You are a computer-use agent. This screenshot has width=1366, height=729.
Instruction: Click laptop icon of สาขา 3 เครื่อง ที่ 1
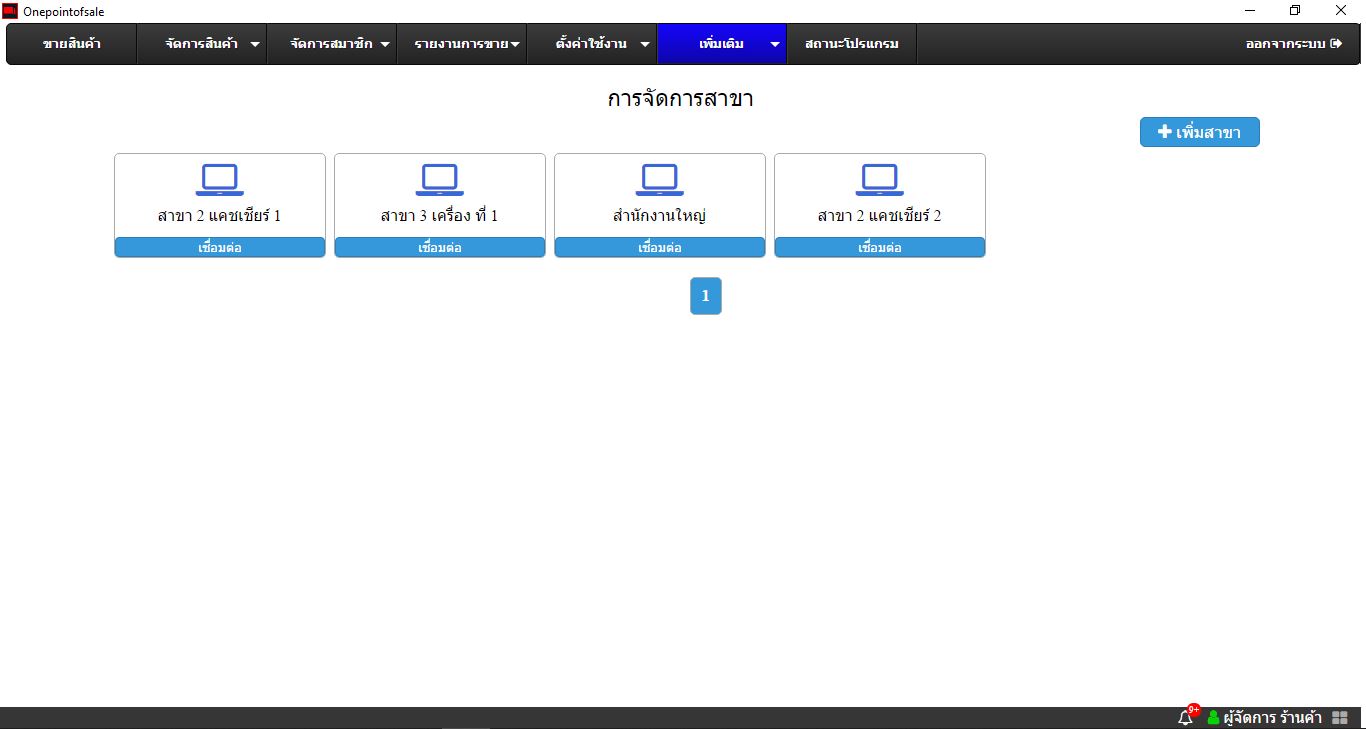[x=440, y=180]
